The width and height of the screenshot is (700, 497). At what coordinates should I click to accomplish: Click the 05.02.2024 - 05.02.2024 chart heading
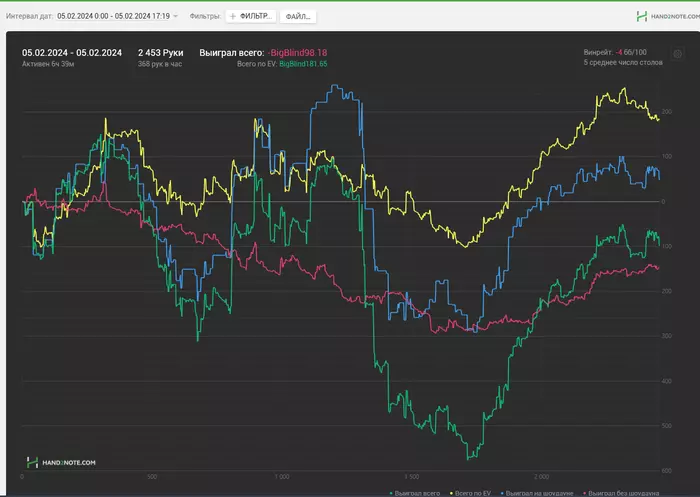click(x=72, y=53)
